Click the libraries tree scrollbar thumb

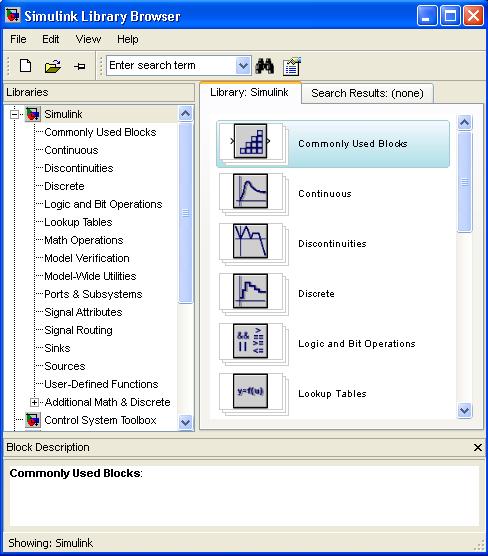tap(185, 213)
